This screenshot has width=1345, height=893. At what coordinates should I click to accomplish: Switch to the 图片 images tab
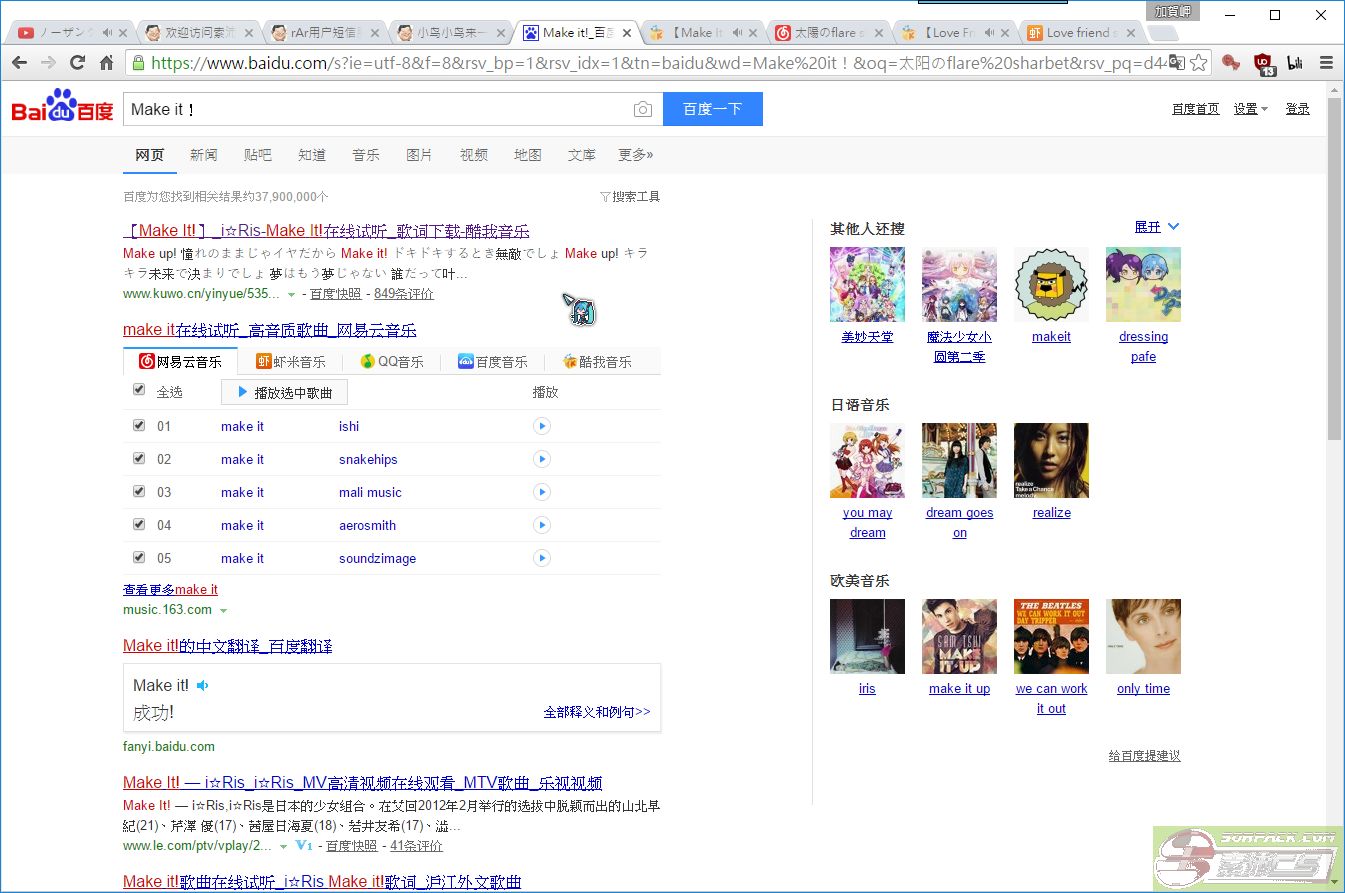[420, 155]
